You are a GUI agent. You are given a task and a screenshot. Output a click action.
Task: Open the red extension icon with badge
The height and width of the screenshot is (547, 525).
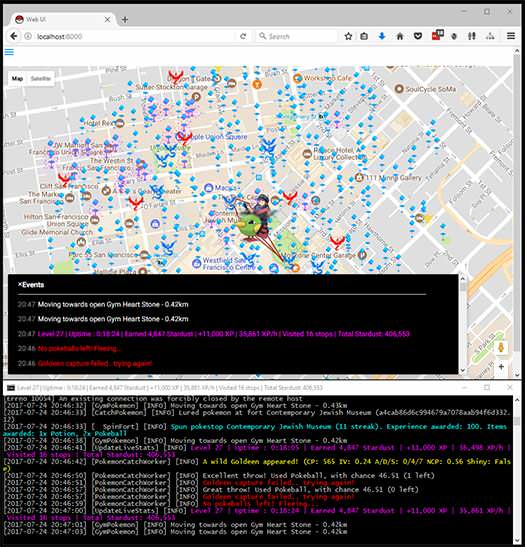[x=437, y=35]
